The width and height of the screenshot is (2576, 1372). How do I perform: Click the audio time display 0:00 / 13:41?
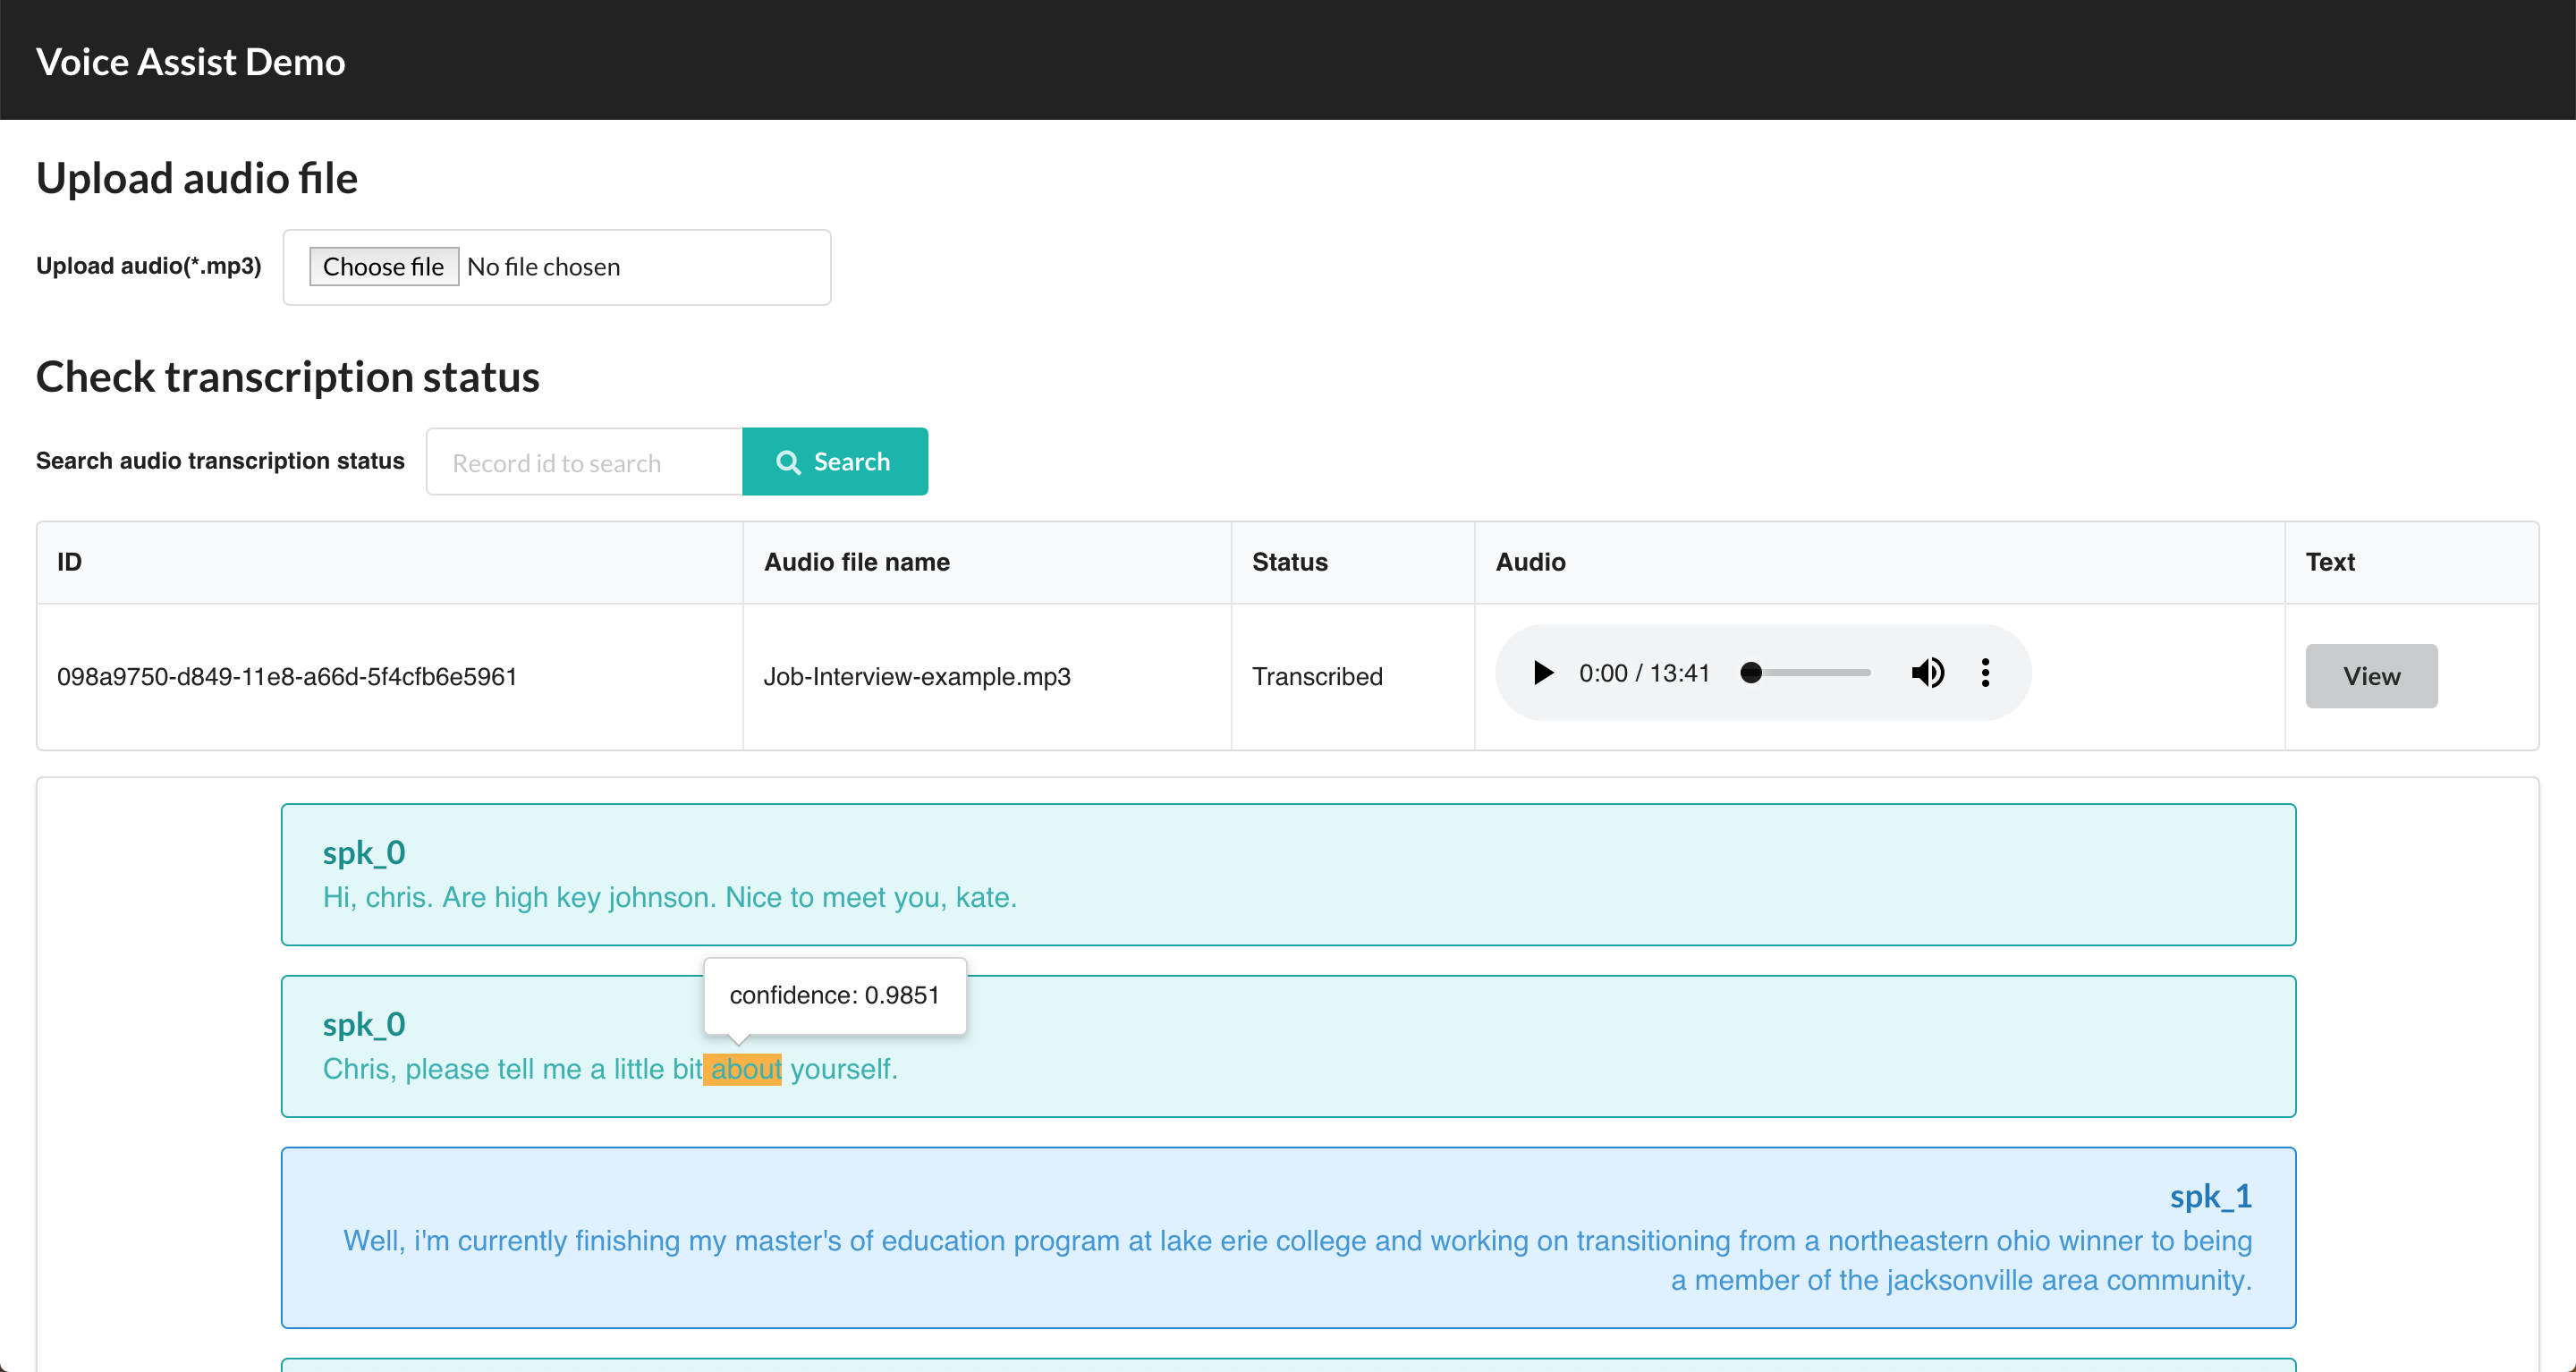coord(1643,673)
